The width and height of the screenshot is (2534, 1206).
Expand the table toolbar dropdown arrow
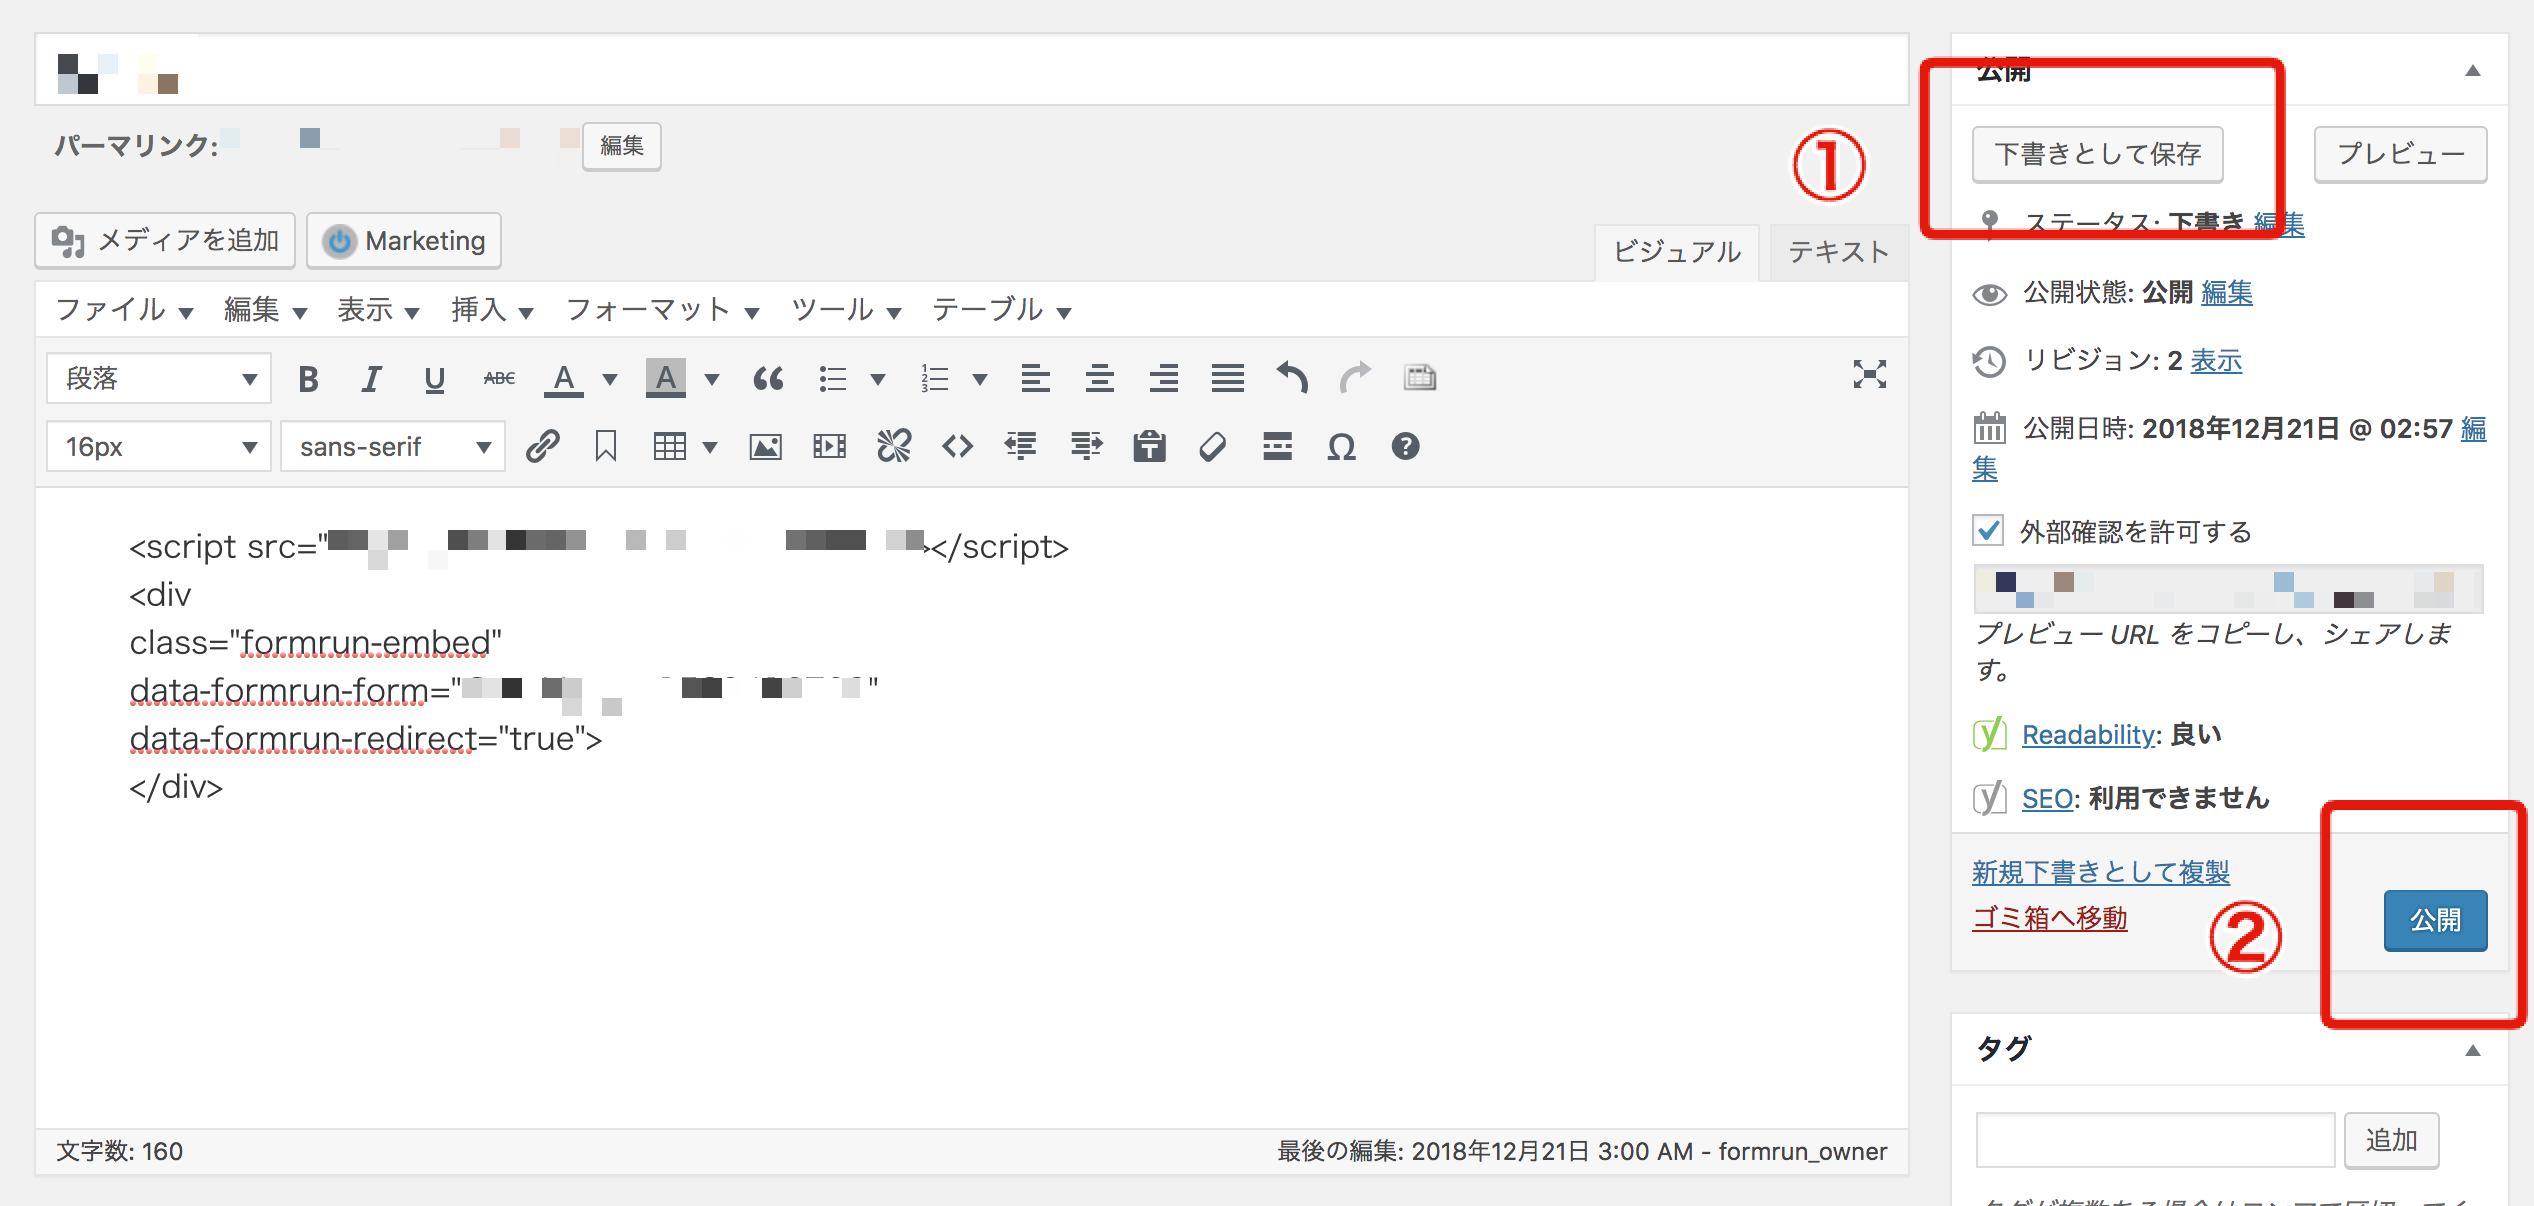710,447
